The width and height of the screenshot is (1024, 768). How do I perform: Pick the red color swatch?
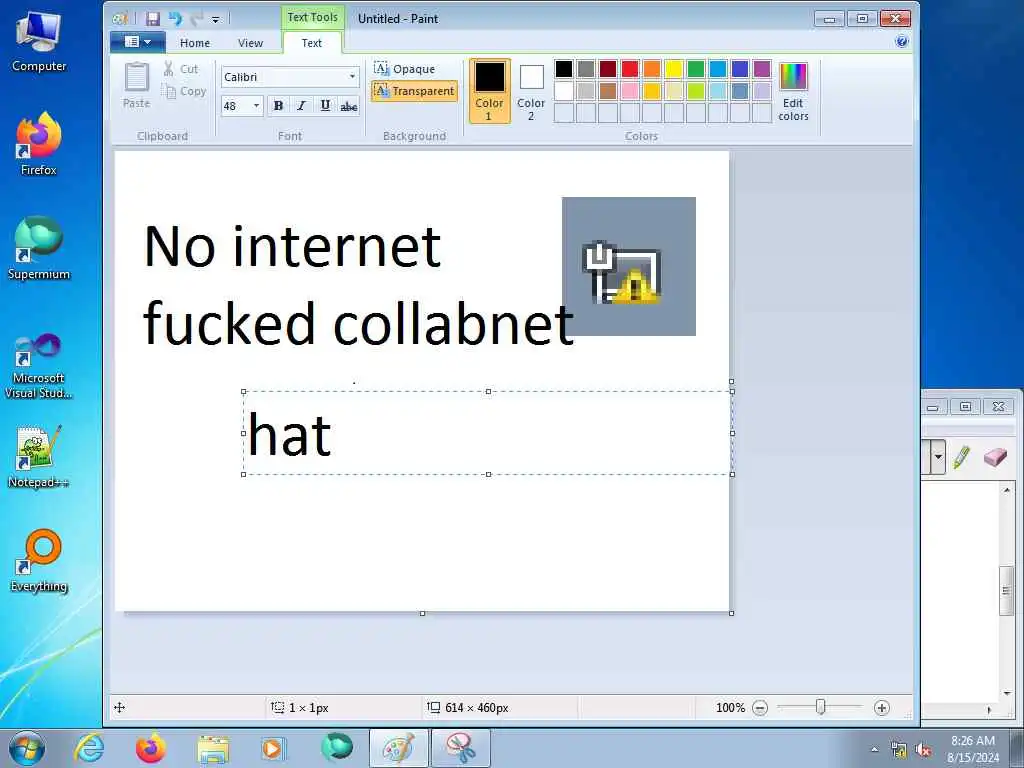[x=630, y=69]
